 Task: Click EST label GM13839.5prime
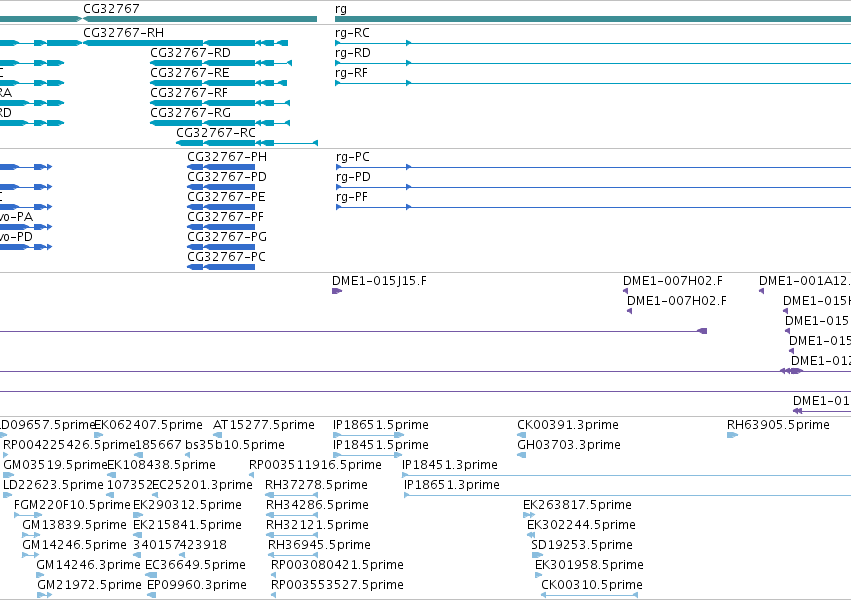(74, 525)
